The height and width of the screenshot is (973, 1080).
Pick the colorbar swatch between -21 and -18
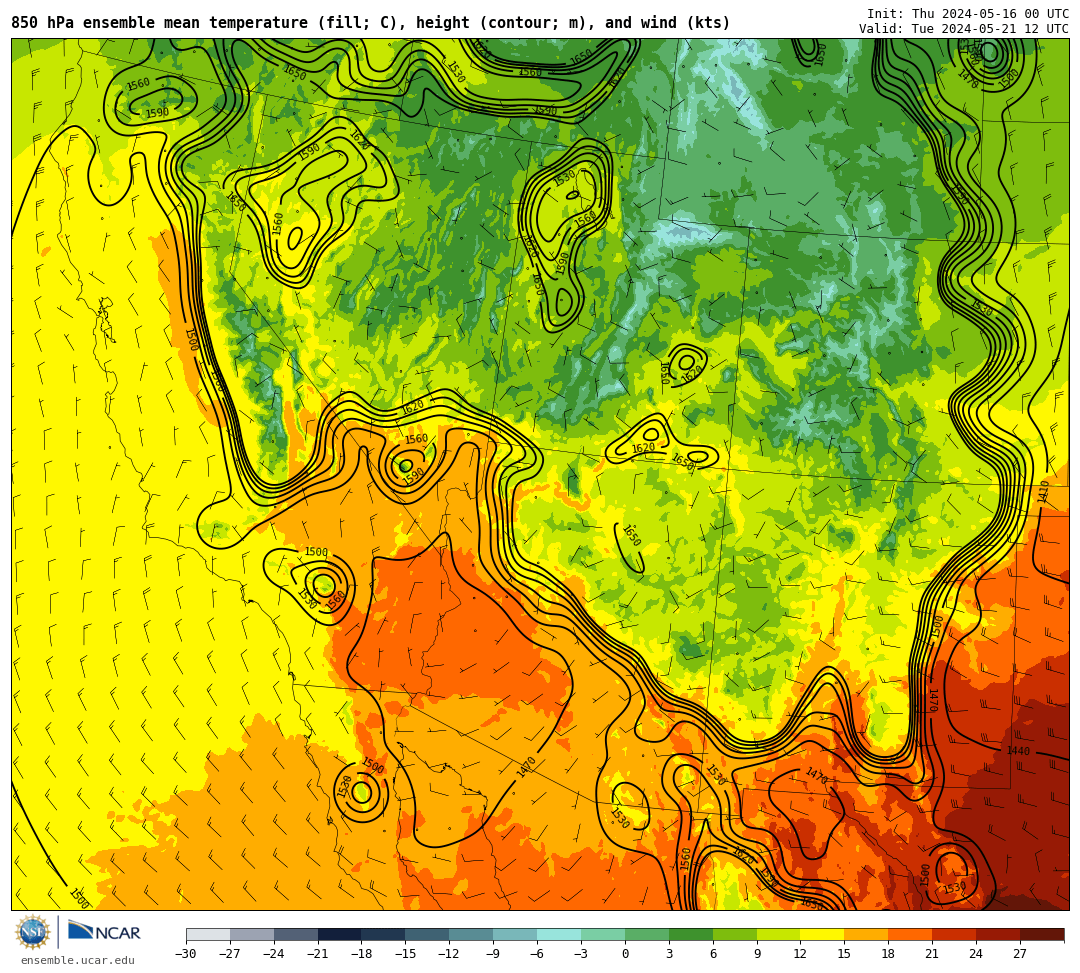(x=340, y=934)
